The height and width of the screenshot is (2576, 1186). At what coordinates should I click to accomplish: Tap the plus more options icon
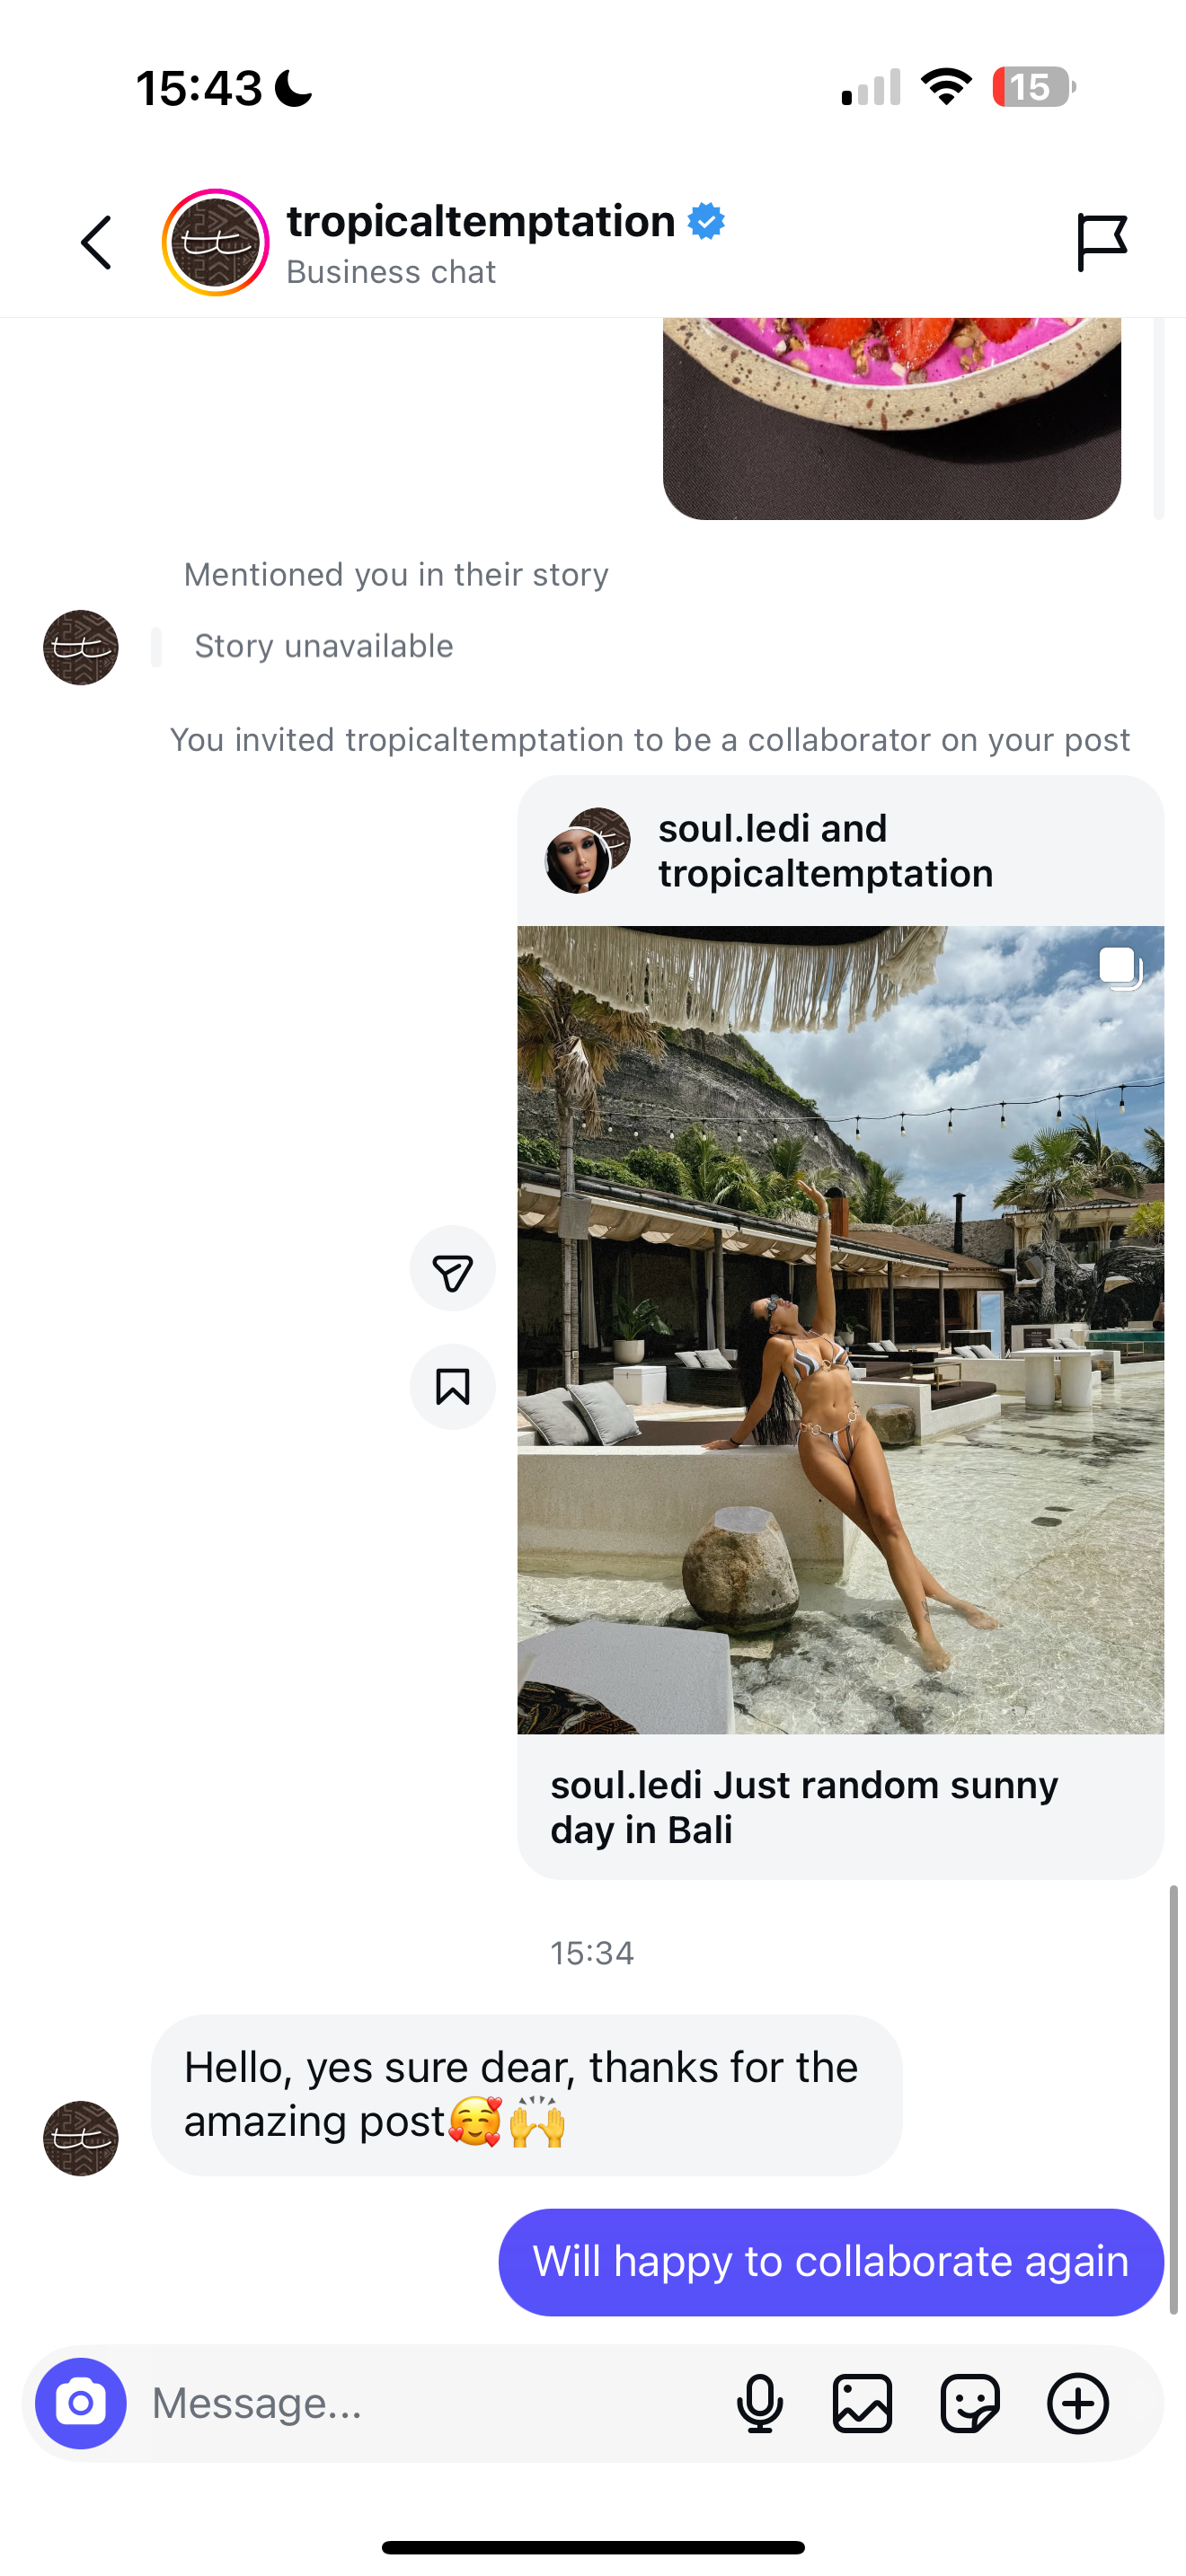click(x=1078, y=2403)
